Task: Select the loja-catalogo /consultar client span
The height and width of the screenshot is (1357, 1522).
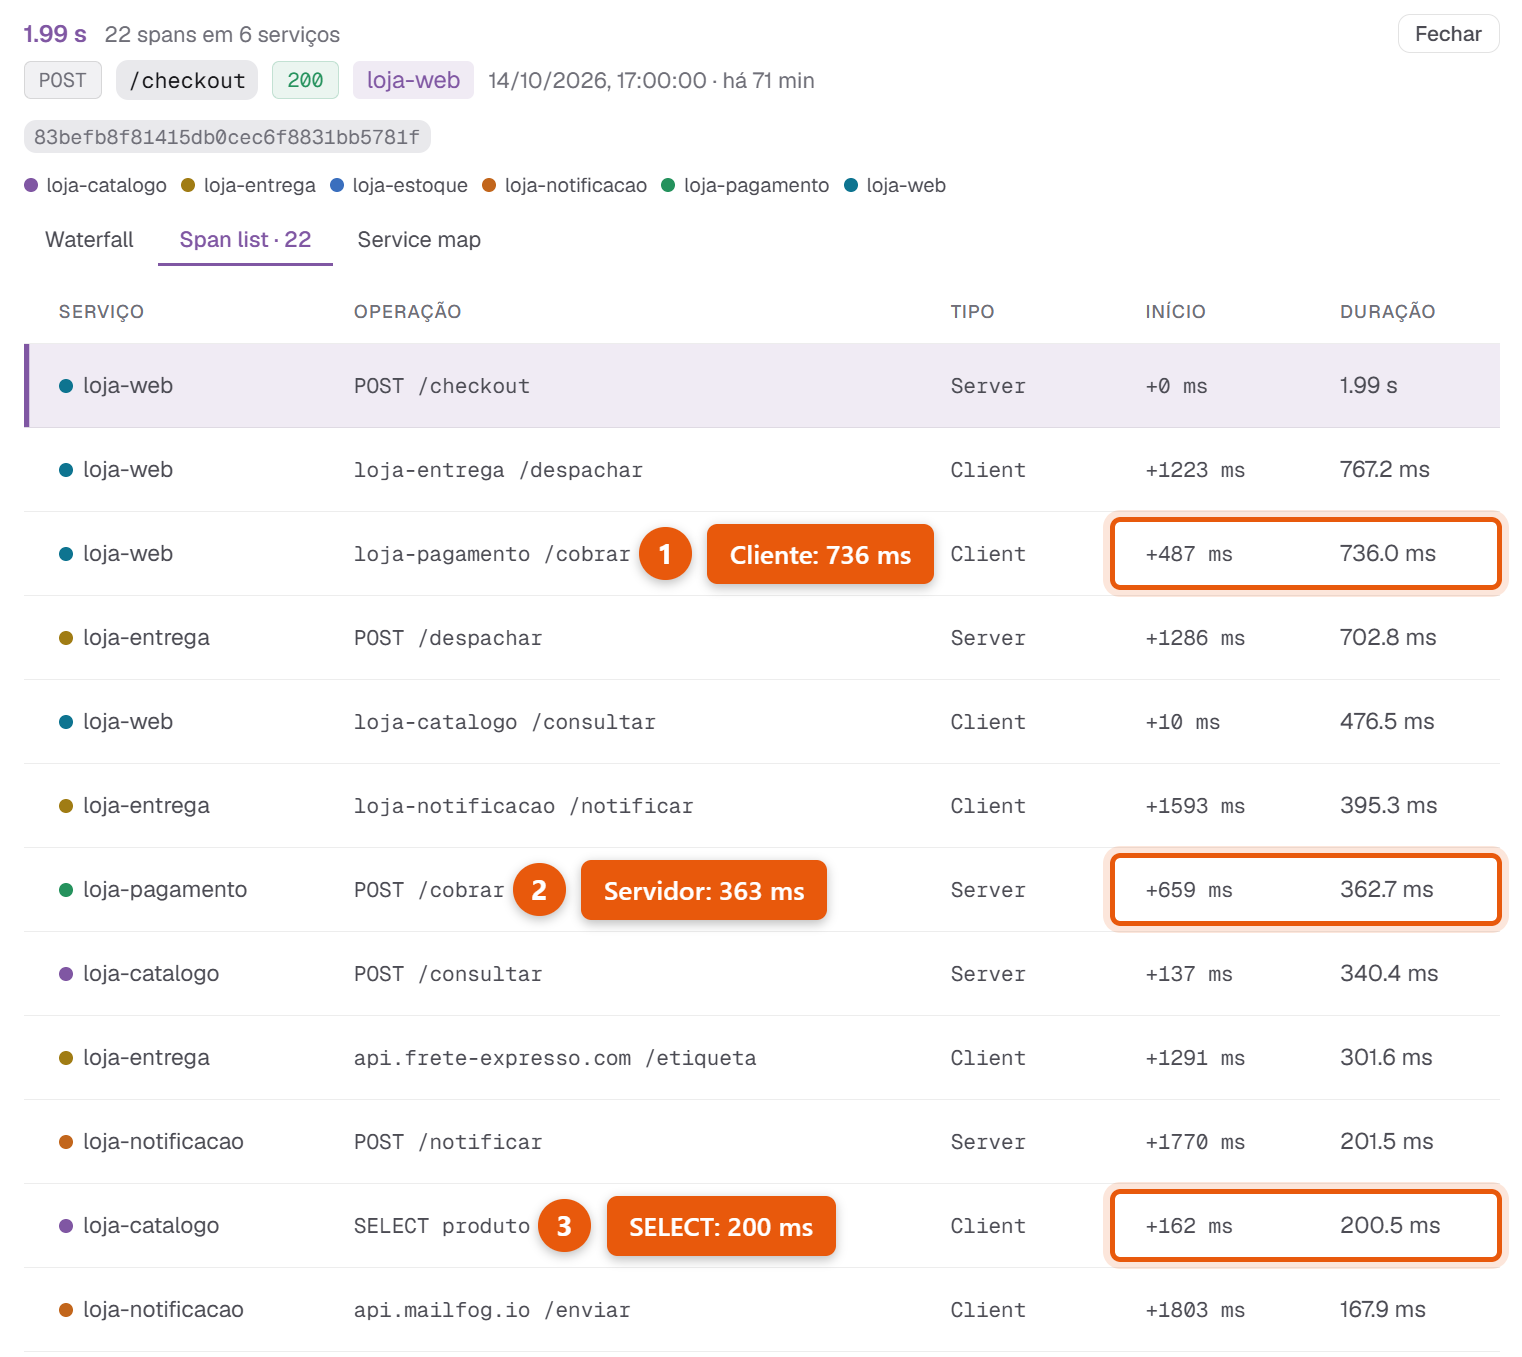Action: 762,722
